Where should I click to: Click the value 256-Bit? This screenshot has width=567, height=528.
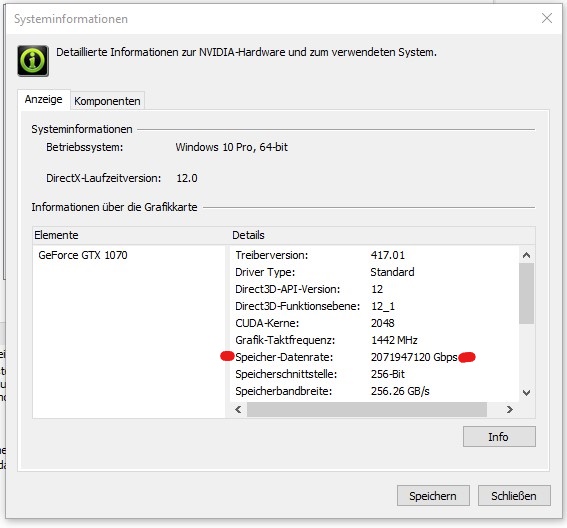click(x=388, y=374)
